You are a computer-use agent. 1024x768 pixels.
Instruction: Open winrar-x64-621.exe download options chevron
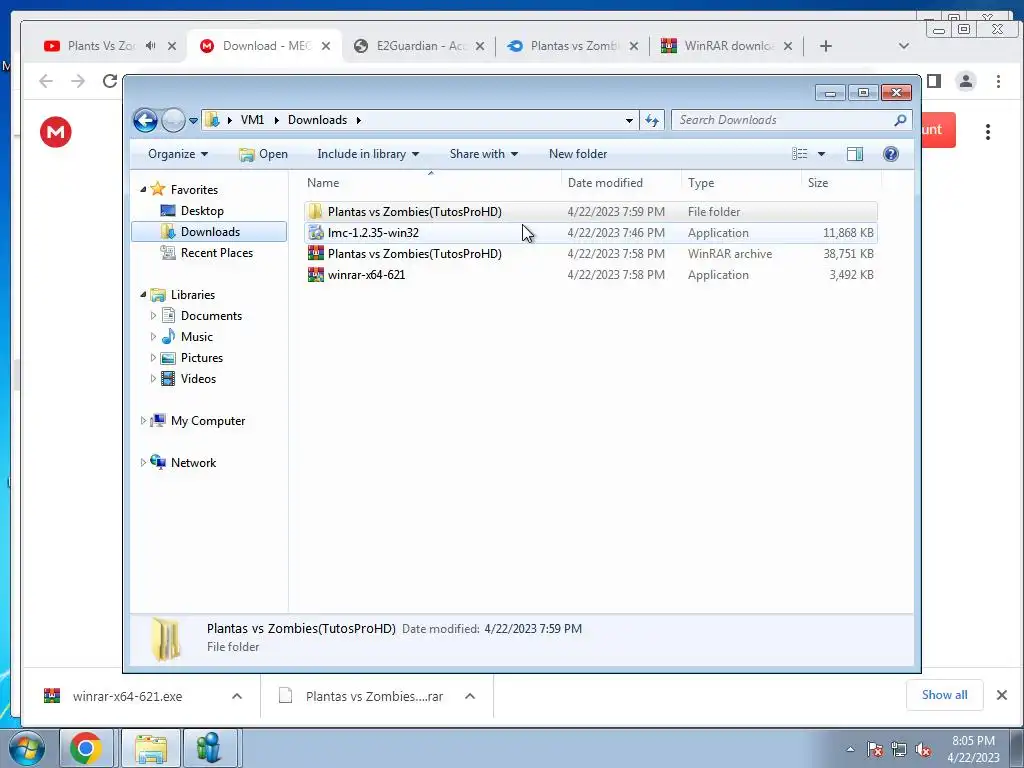[x=237, y=696]
